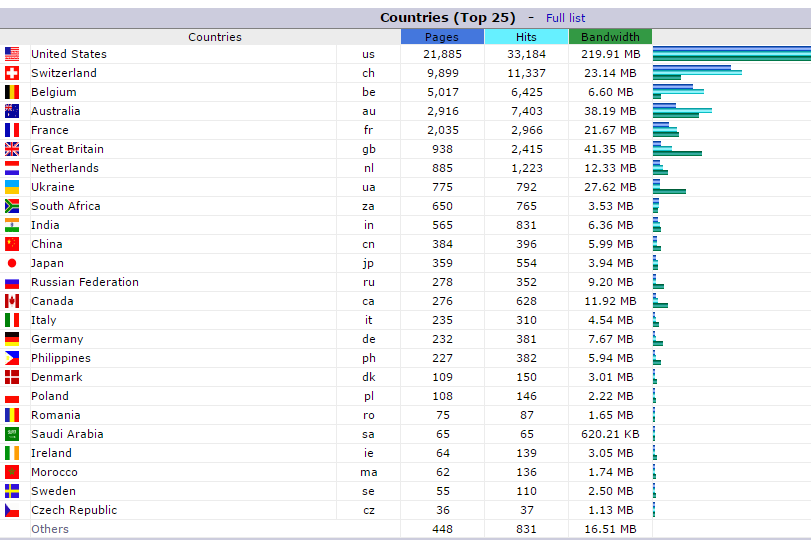The width and height of the screenshot is (811, 543).
Task: Select the Countries (Top 25) title
Action: point(447,18)
